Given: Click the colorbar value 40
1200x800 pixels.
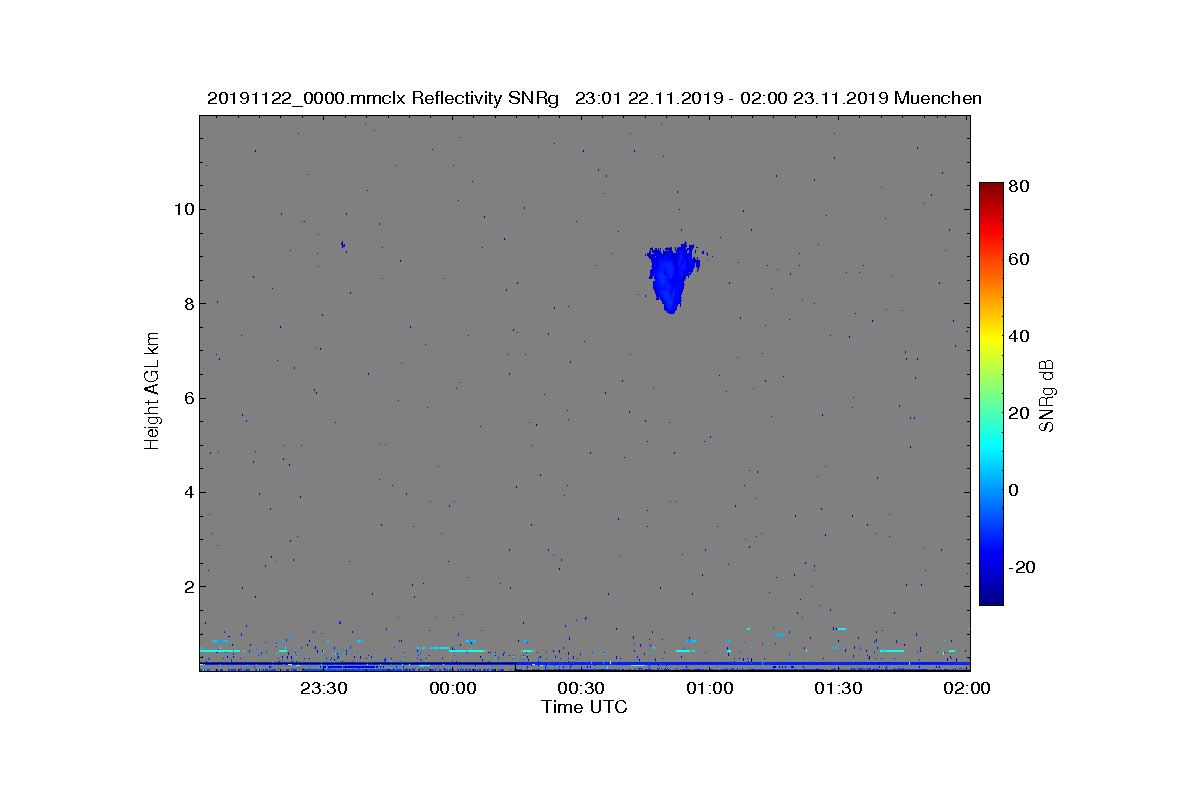Looking at the screenshot, I should point(1020,336).
